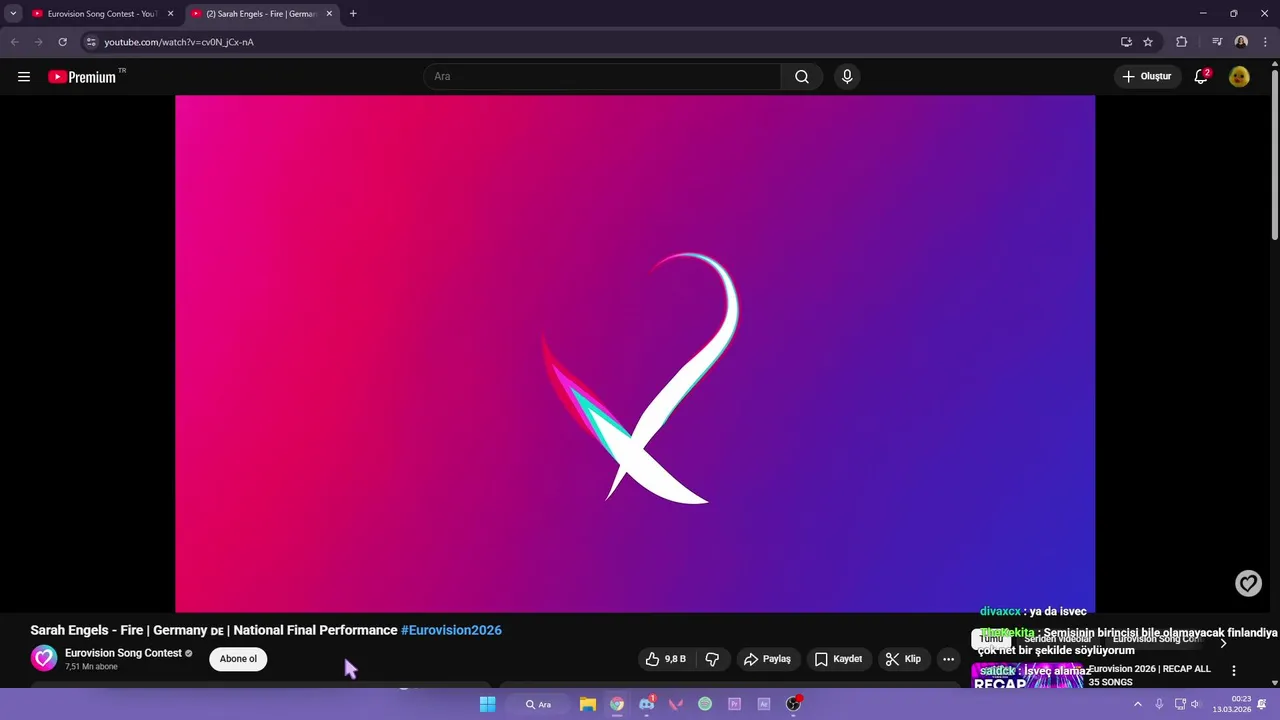Dislike the video with thumbs-down
Viewport: 1280px width, 720px height.
(712, 659)
